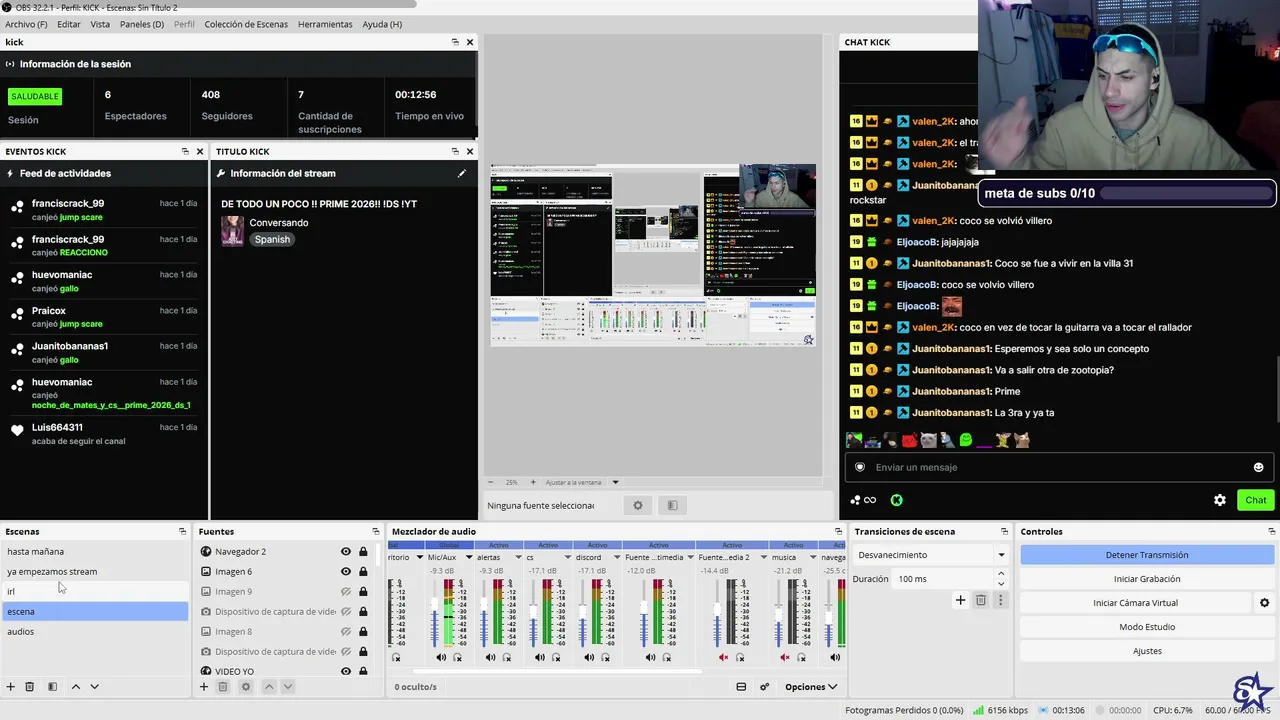Add a scene transition with plus icon
Screen dimensions: 1280x720
pos(960,600)
